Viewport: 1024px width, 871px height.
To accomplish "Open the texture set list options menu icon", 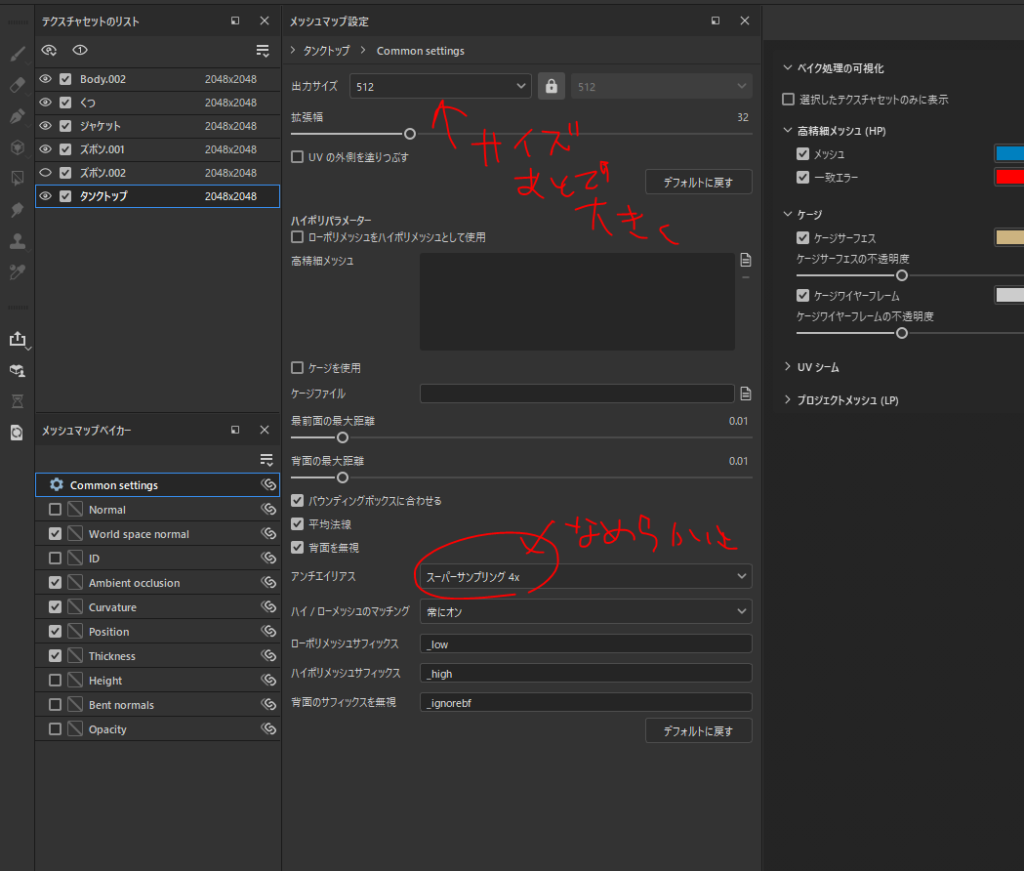I will click(263, 50).
